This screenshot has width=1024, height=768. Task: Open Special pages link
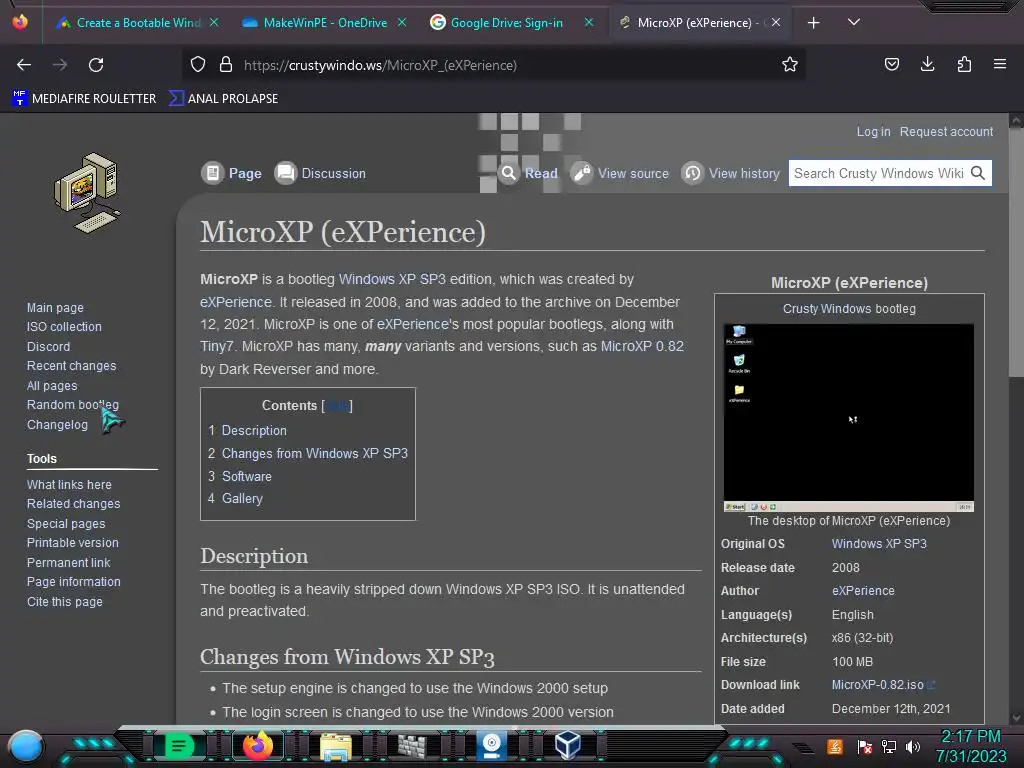point(66,524)
